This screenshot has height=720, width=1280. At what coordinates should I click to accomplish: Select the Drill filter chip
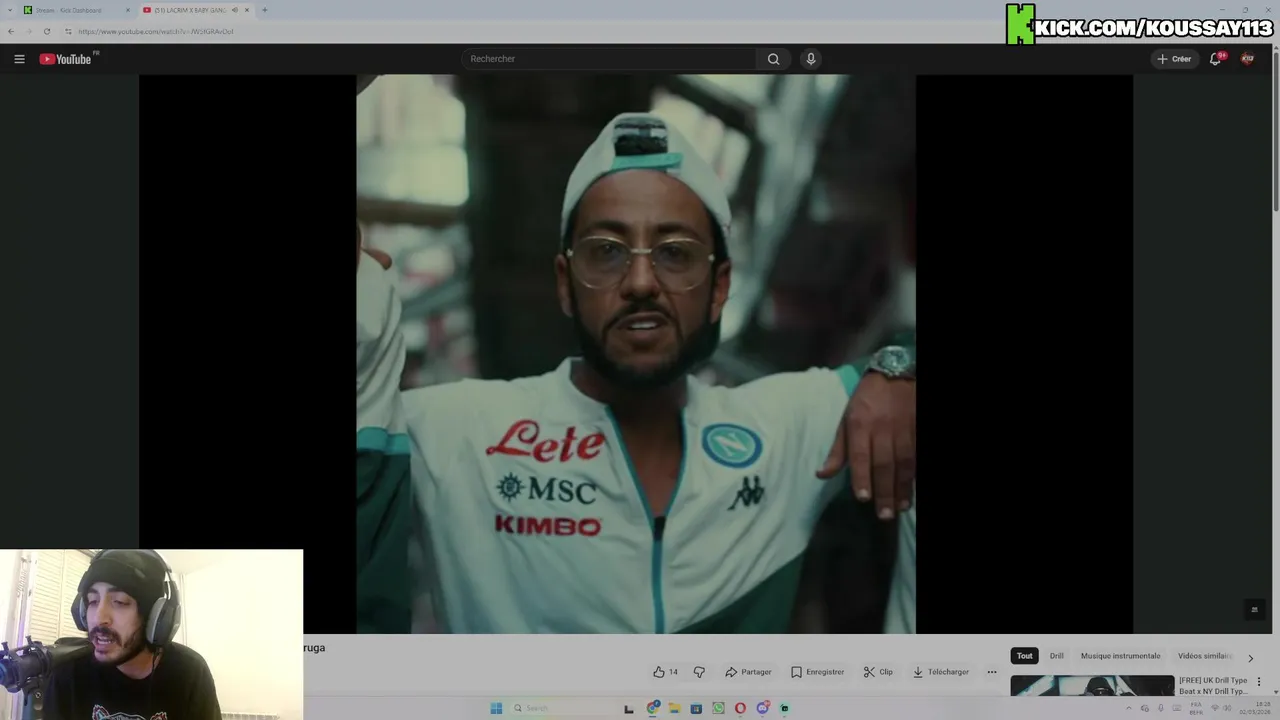(x=1056, y=656)
